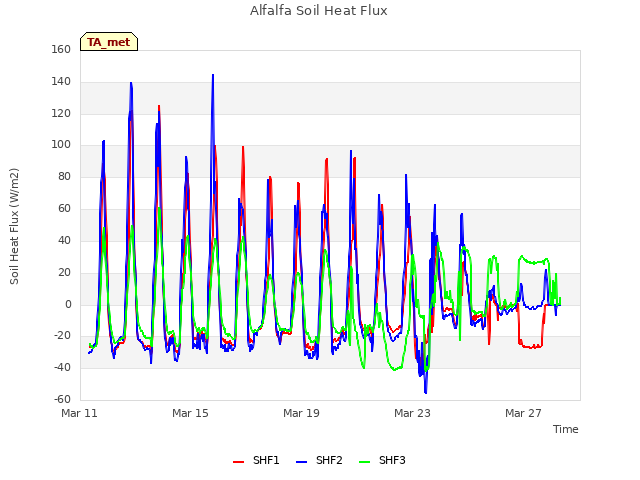
Task: Click the 160 y-axis tick label
Action: [61, 50]
